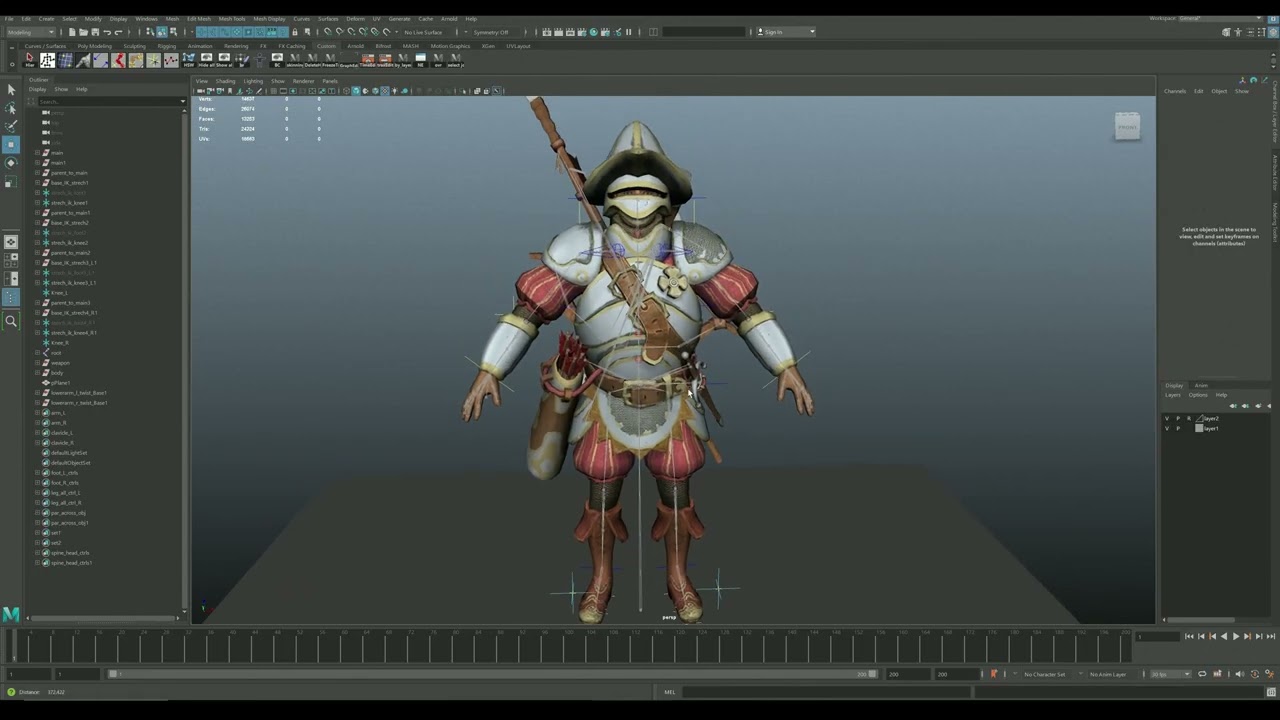The image size is (1280, 720).
Task: Click the current frame number field
Action: [1156, 636]
